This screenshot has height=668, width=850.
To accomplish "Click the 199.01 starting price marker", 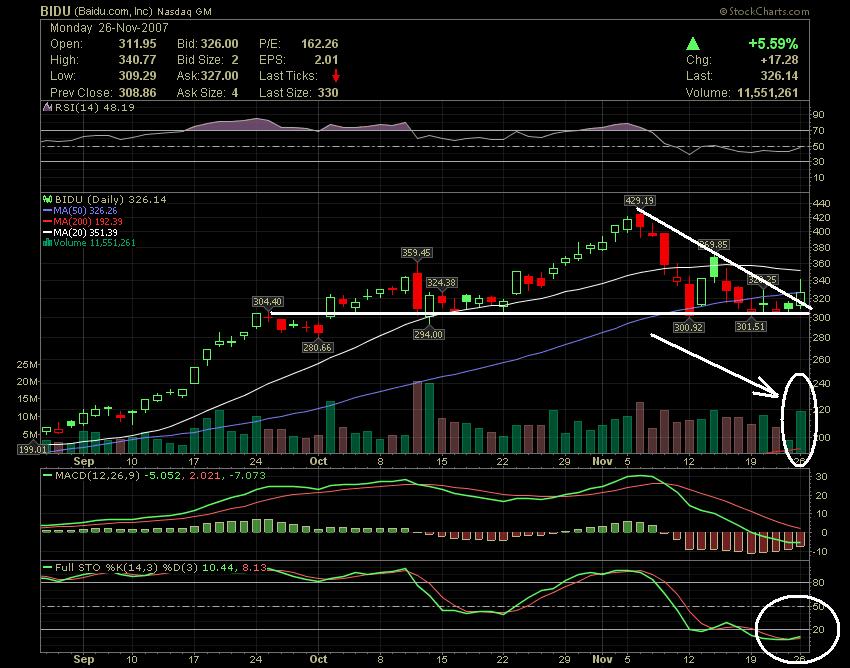I will point(33,449).
